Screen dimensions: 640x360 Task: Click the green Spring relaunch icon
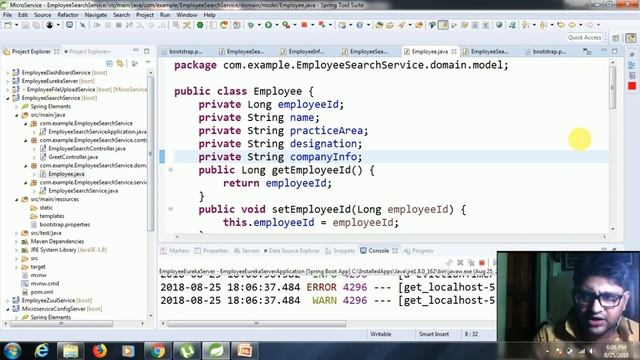click(x=224, y=25)
